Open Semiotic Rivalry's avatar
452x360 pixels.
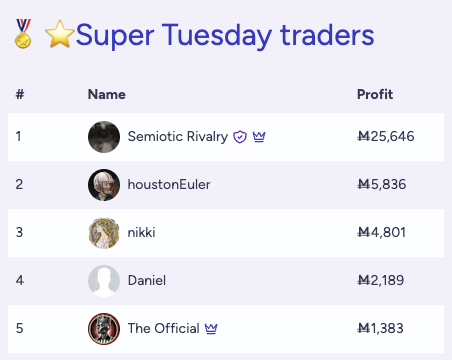click(x=104, y=137)
